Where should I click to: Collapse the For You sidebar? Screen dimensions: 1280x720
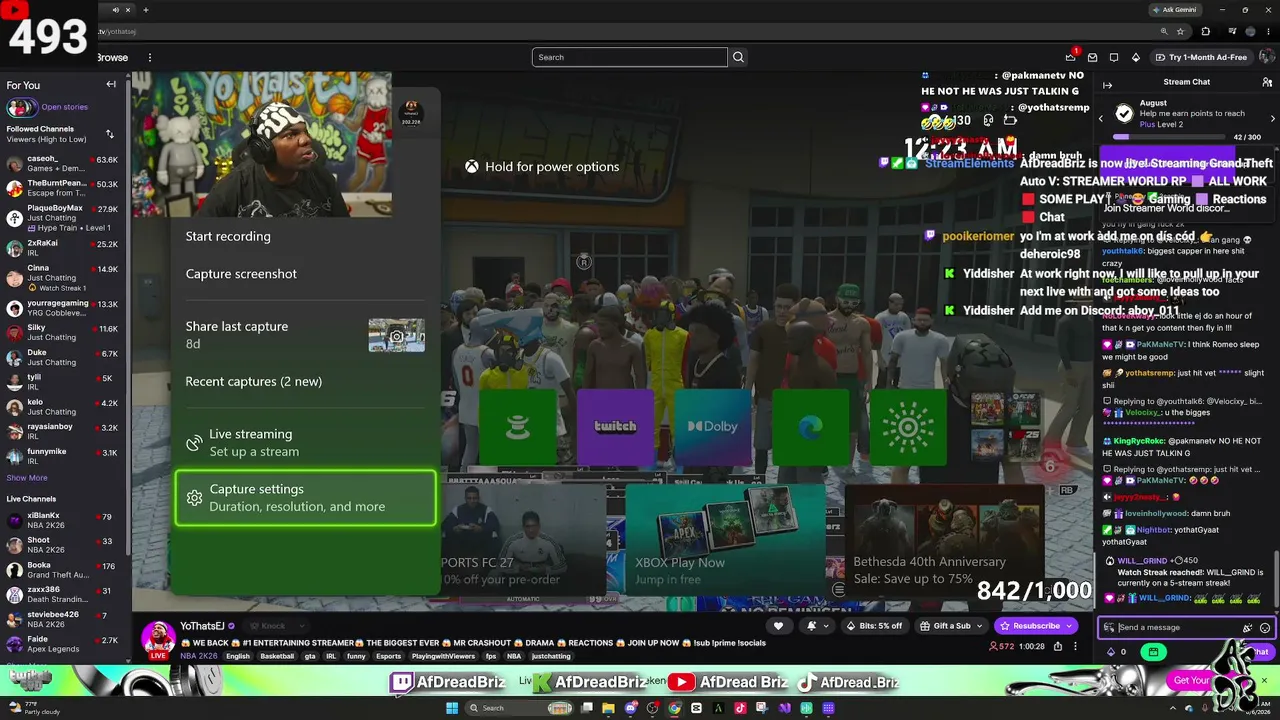pyautogui.click(x=111, y=85)
